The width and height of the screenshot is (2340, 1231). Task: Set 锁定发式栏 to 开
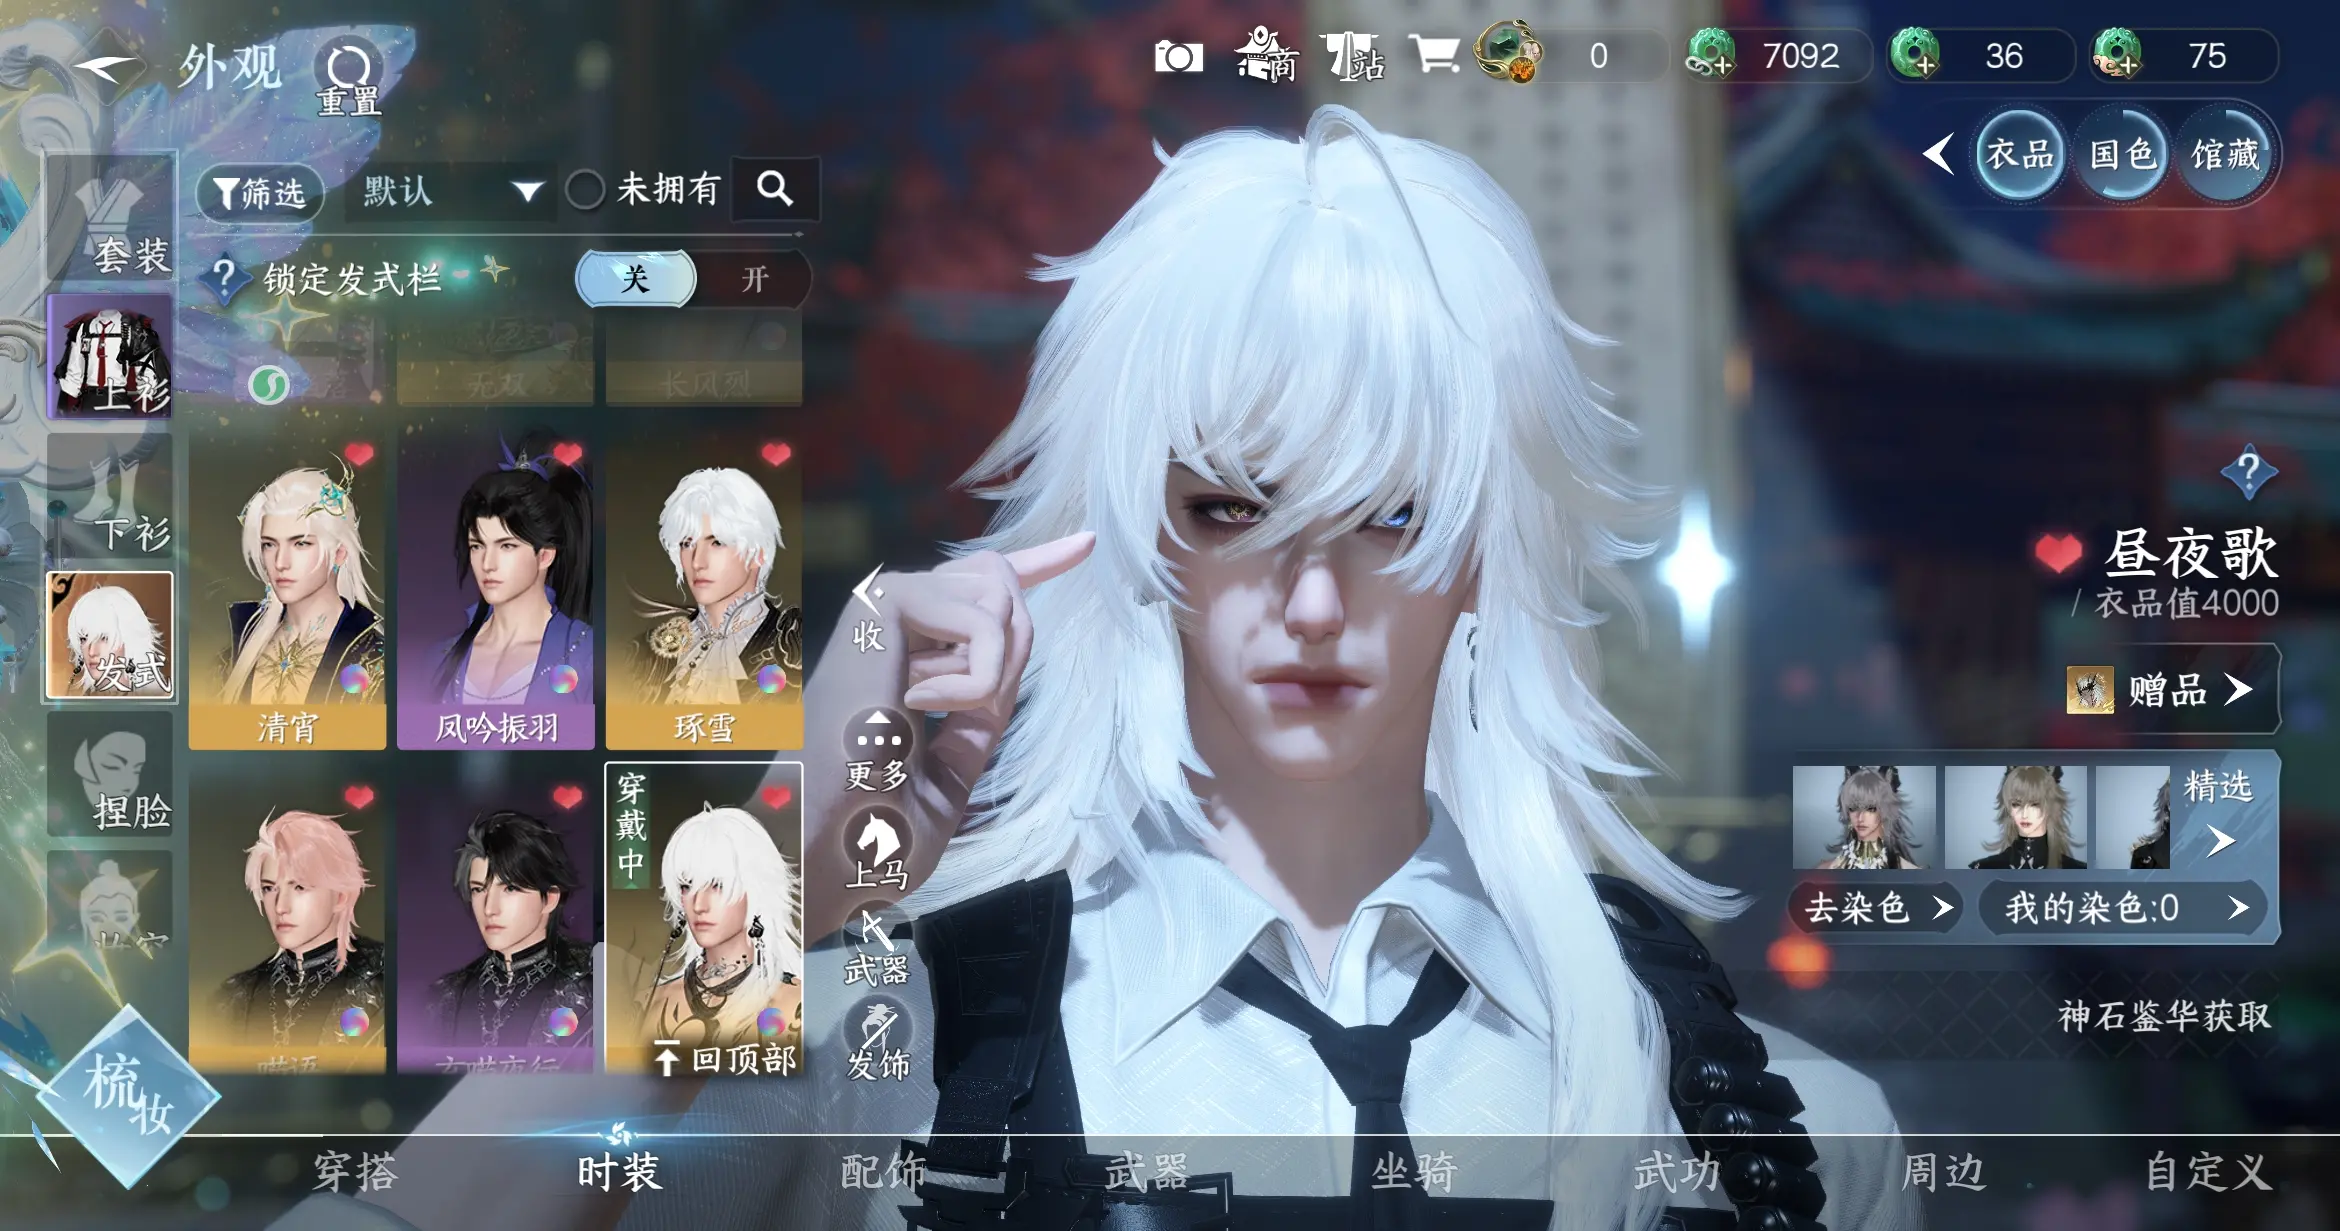pos(755,279)
